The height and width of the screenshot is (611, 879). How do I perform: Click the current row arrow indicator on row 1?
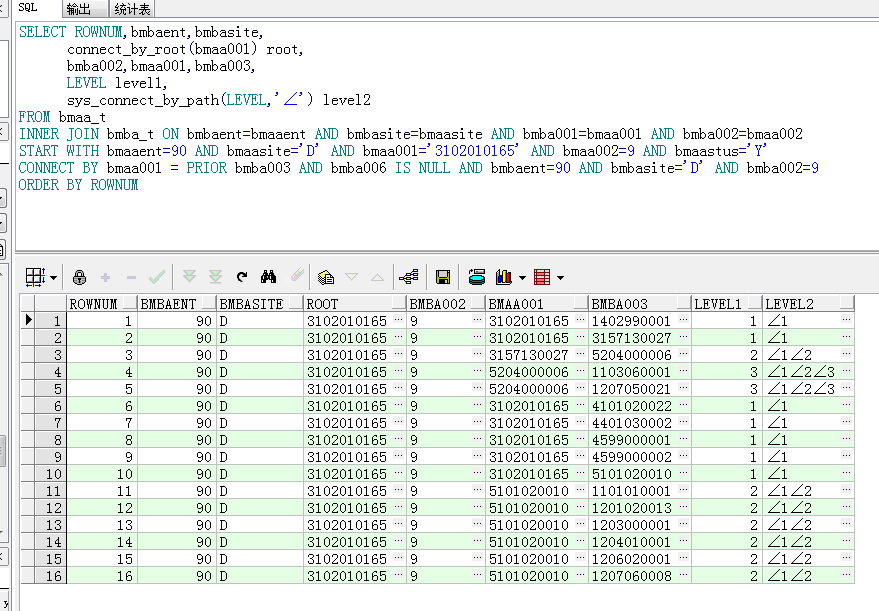click(x=28, y=320)
